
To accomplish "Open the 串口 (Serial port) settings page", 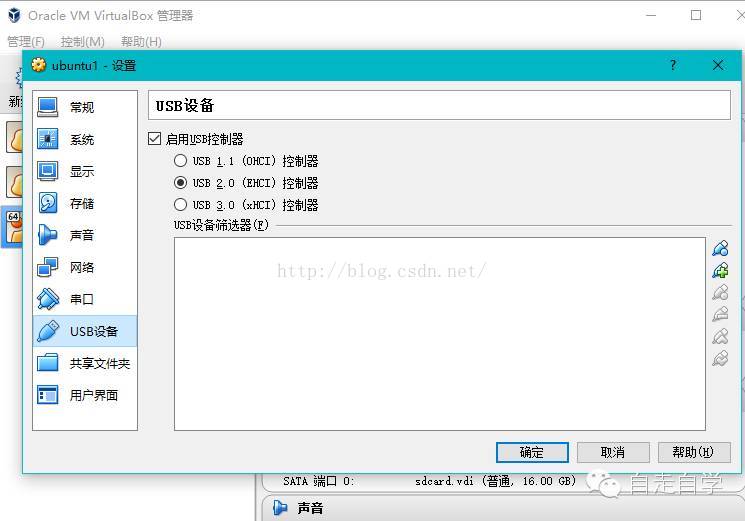I will 85,299.
